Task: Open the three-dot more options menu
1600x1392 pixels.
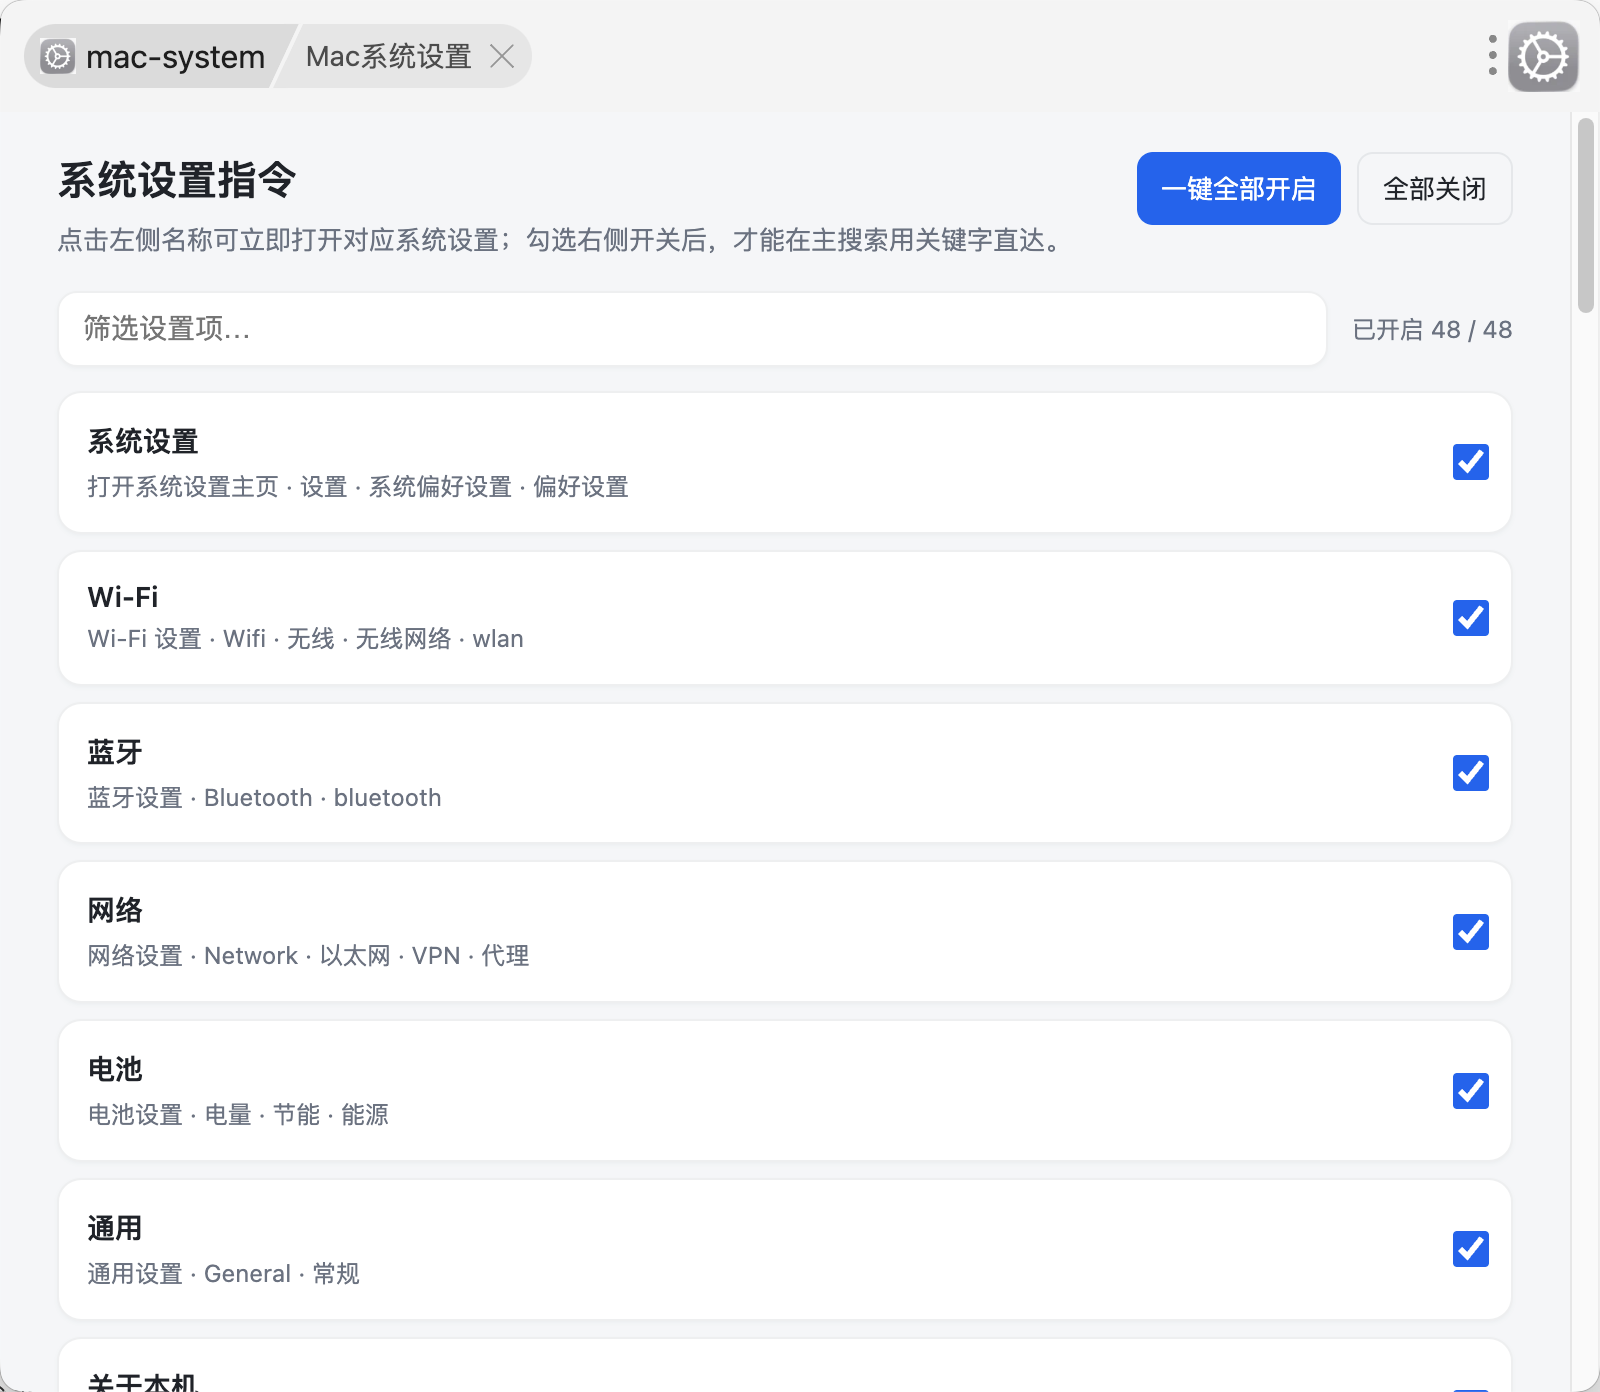Action: pos(1492,56)
